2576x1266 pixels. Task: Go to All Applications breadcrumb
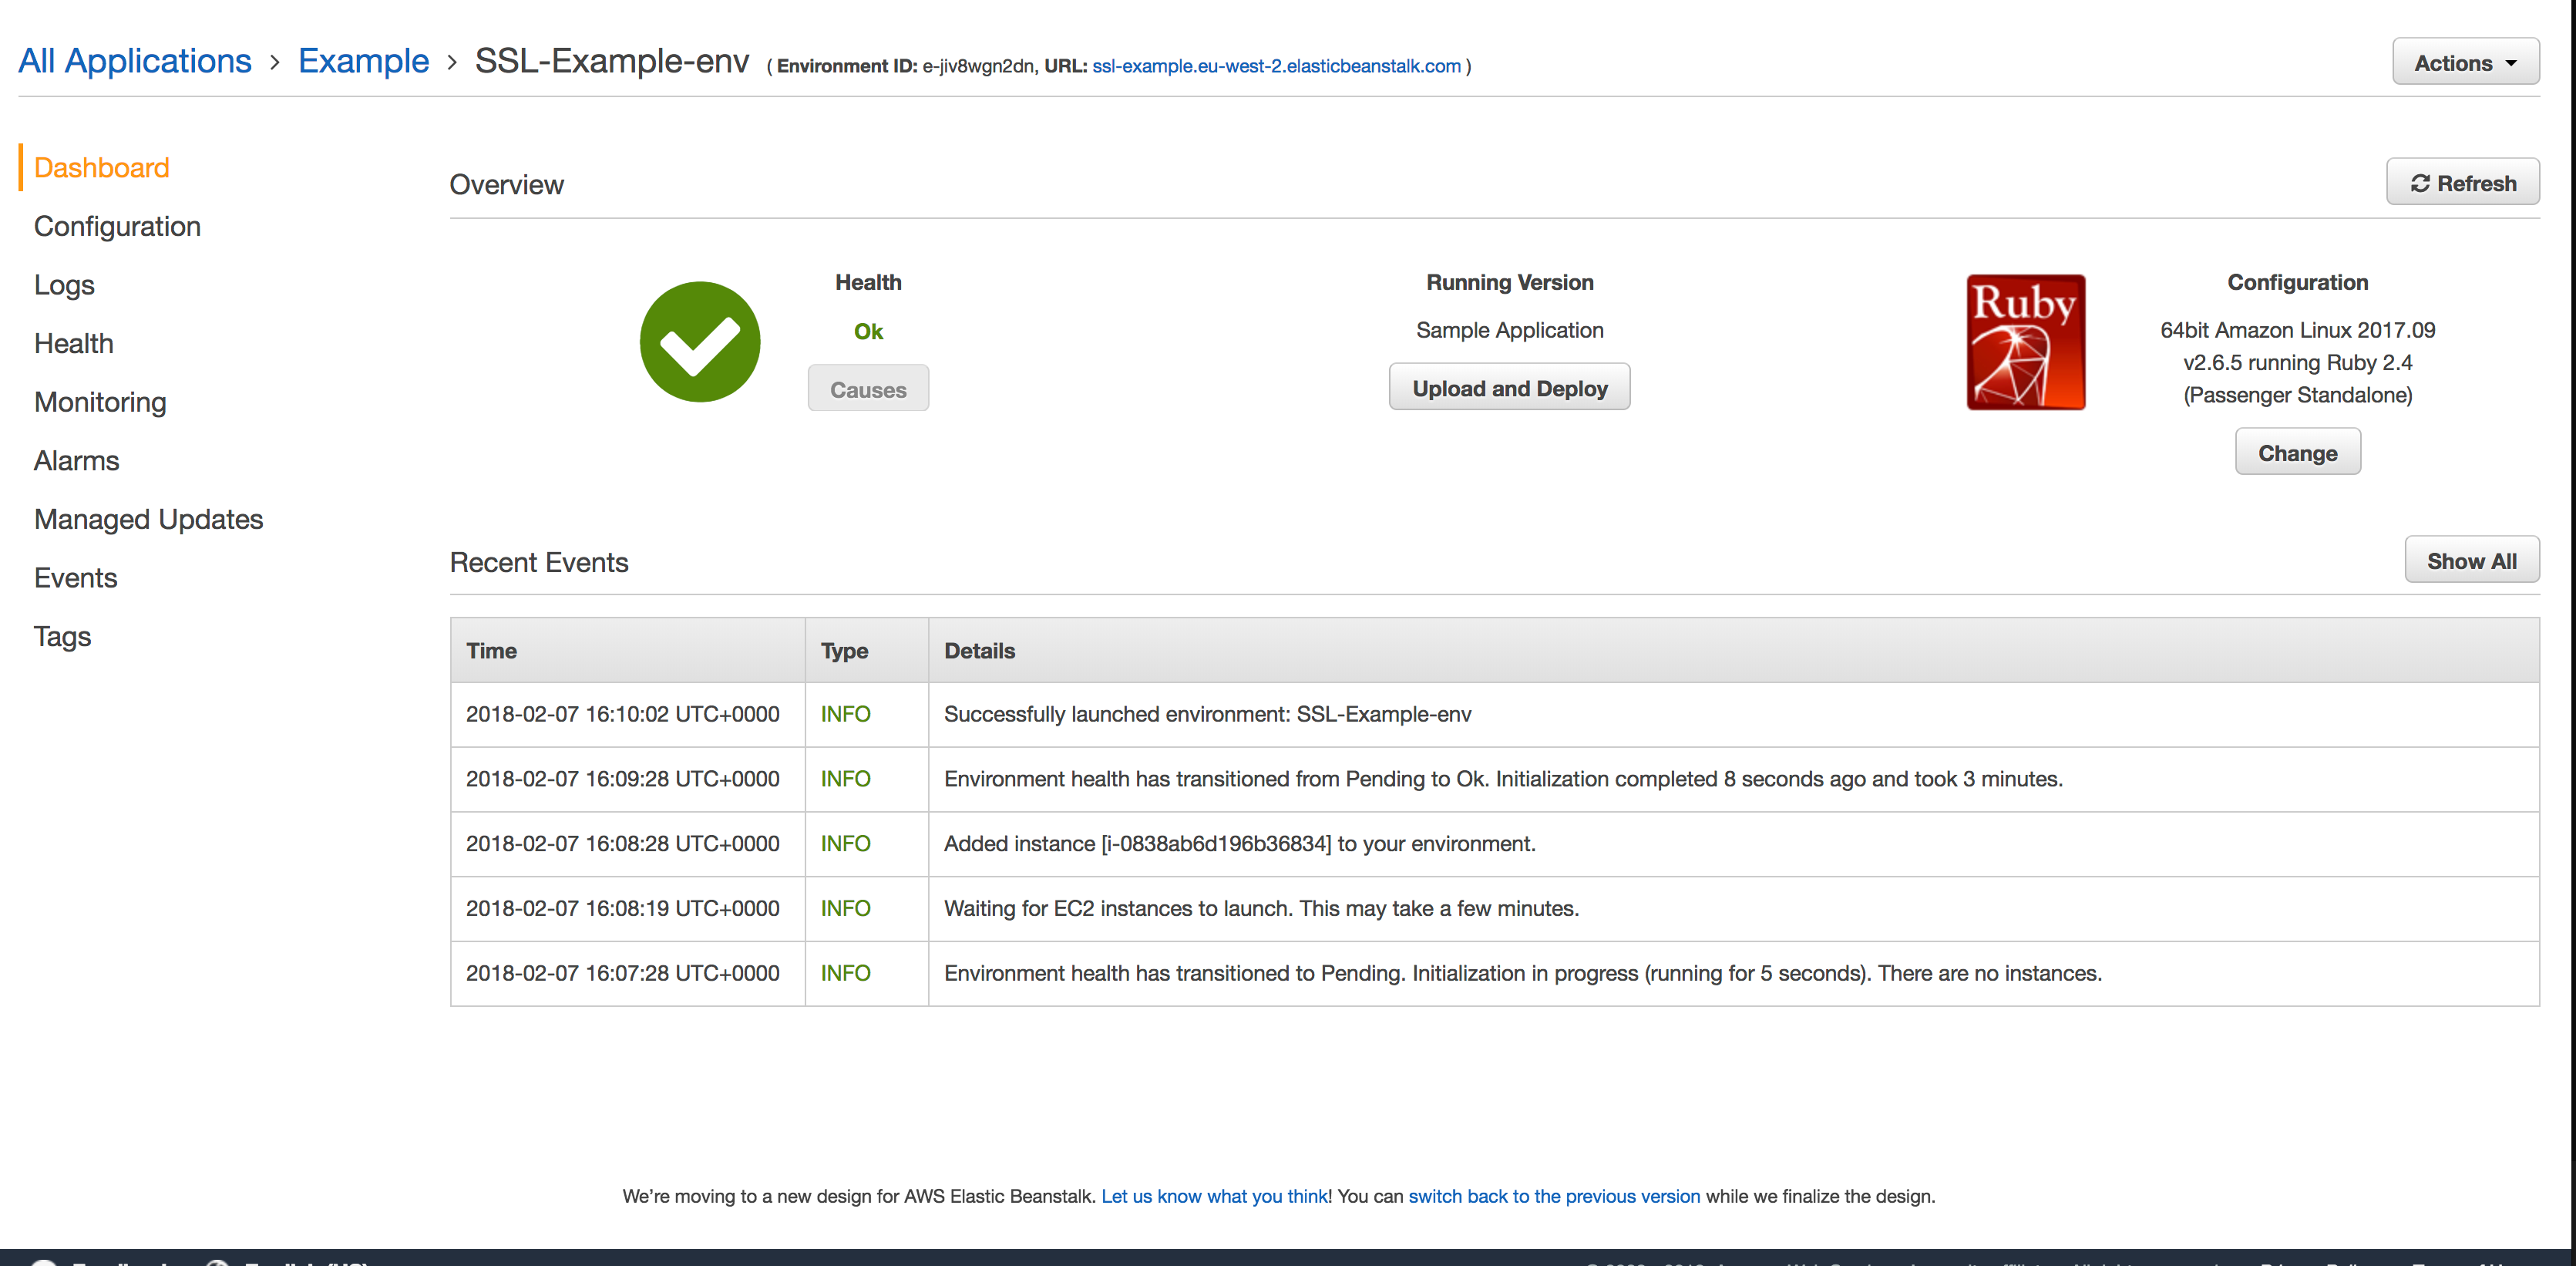coord(135,61)
